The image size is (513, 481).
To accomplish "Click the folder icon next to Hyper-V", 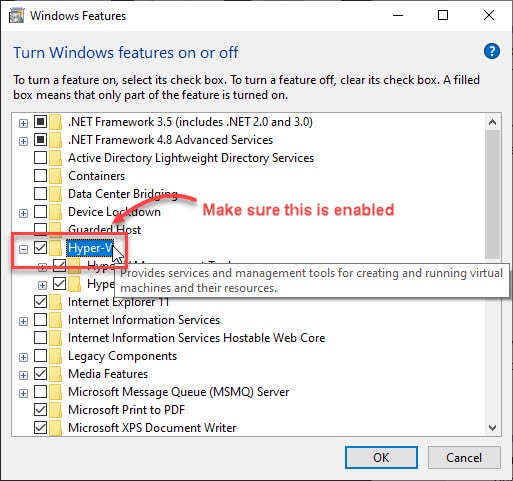I will [55, 248].
